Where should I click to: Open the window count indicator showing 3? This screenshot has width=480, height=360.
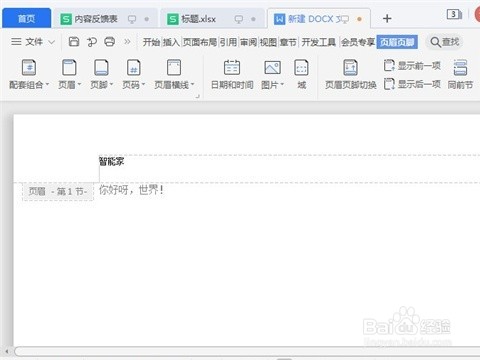[454, 15]
